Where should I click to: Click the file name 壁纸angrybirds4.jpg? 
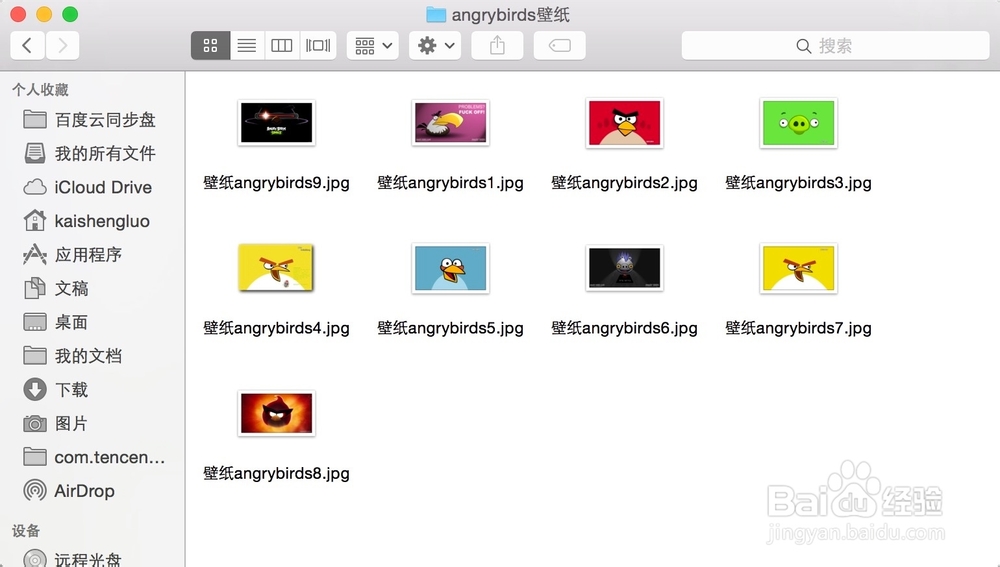pyautogui.click(x=276, y=328)
